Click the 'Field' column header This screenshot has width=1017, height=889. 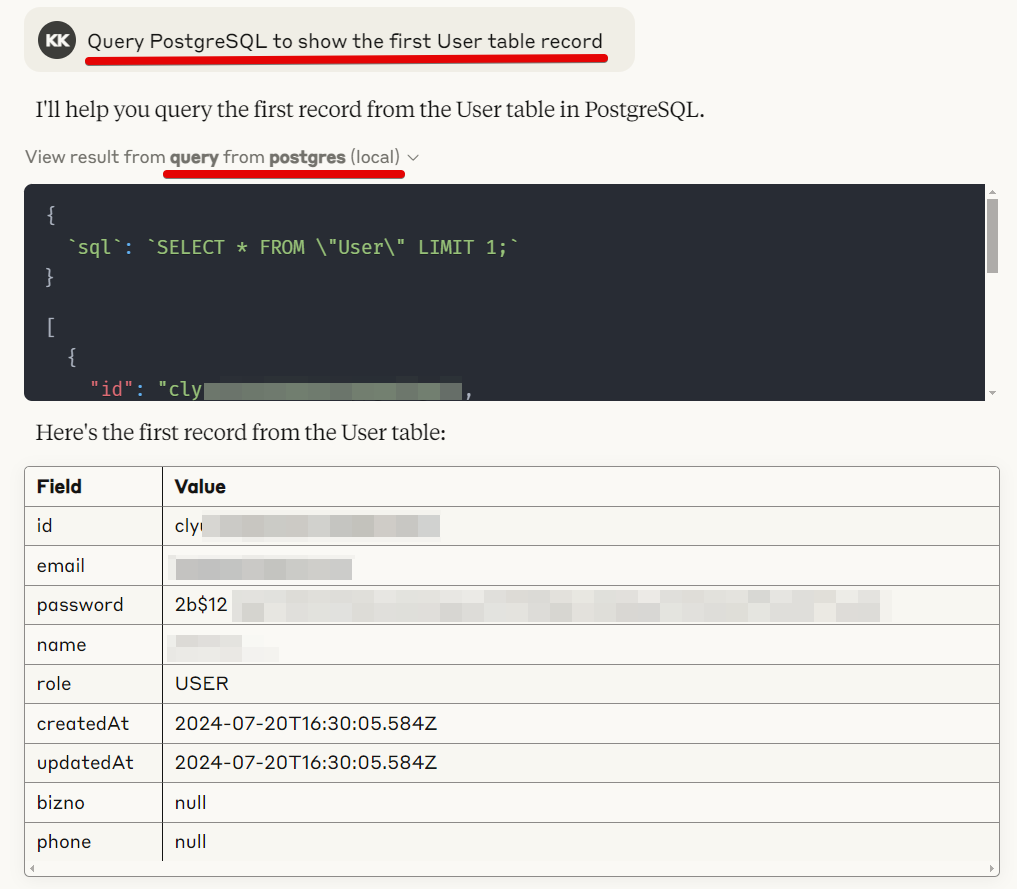[x=93, y=486]
